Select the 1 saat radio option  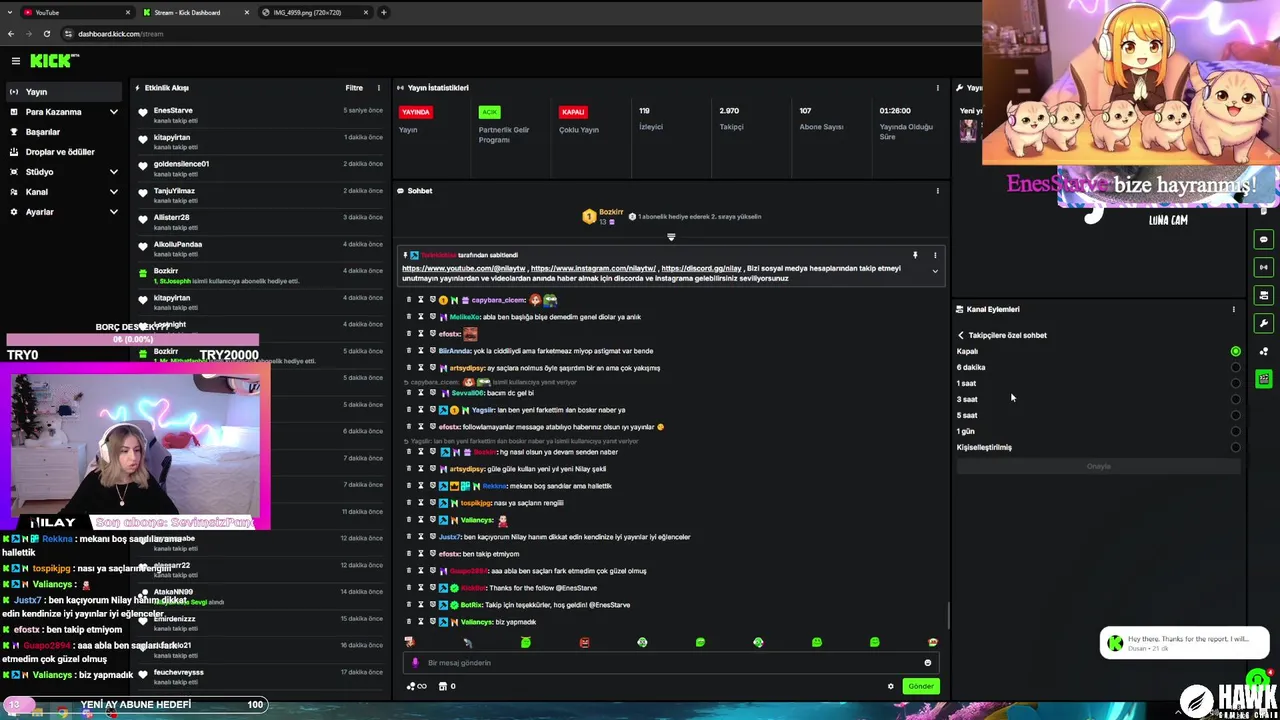click(1236, 383)
